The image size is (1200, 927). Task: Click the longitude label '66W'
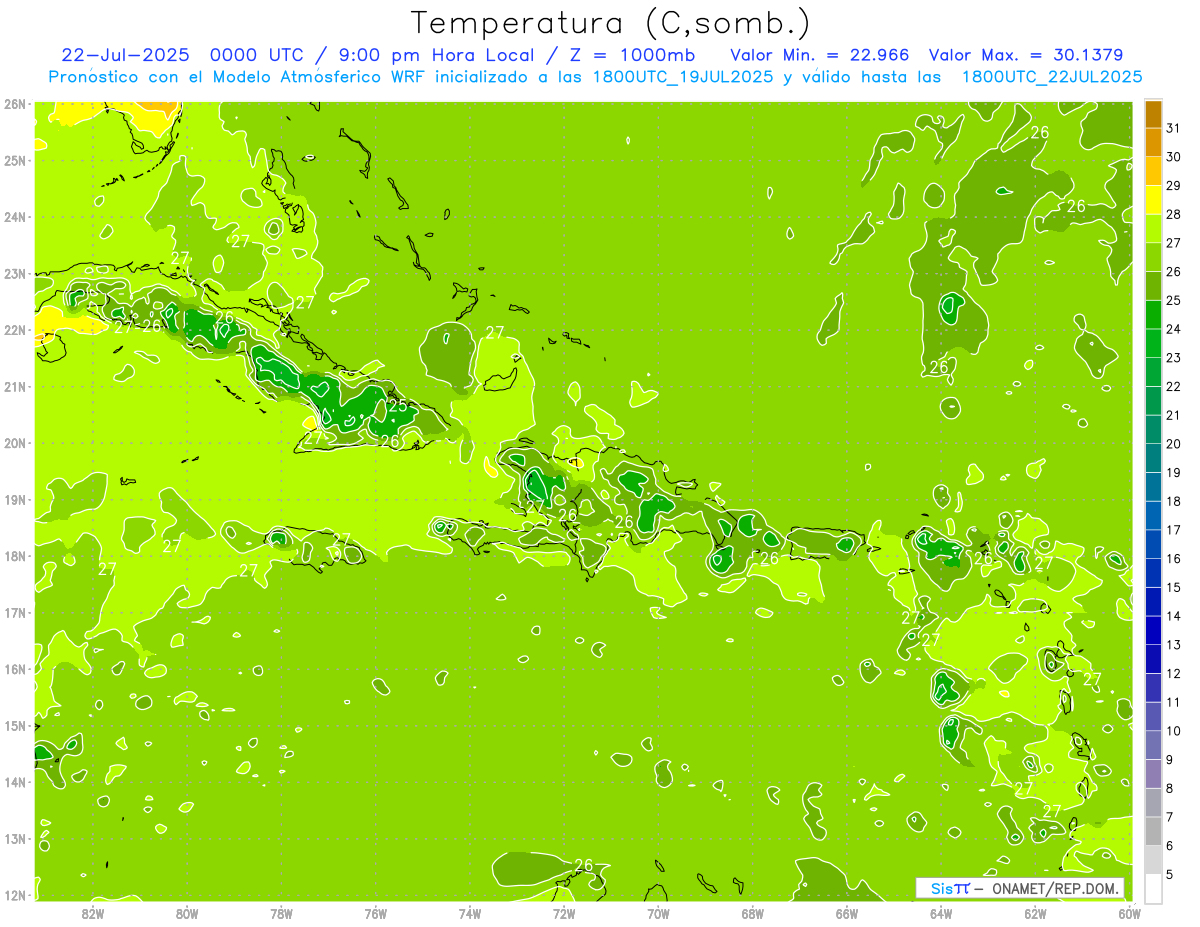[x=847, y=913]
